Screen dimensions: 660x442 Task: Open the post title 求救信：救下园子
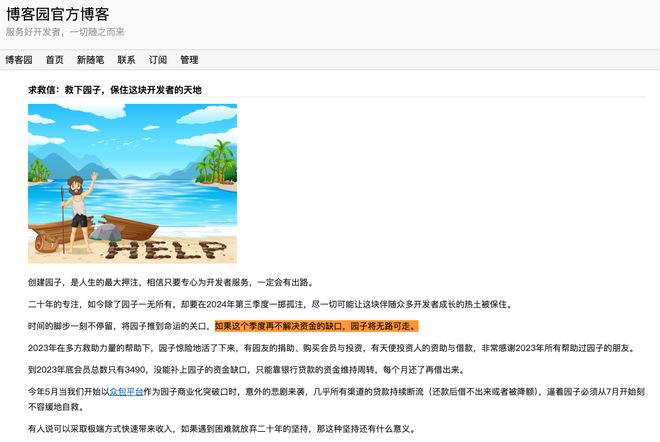115,90
